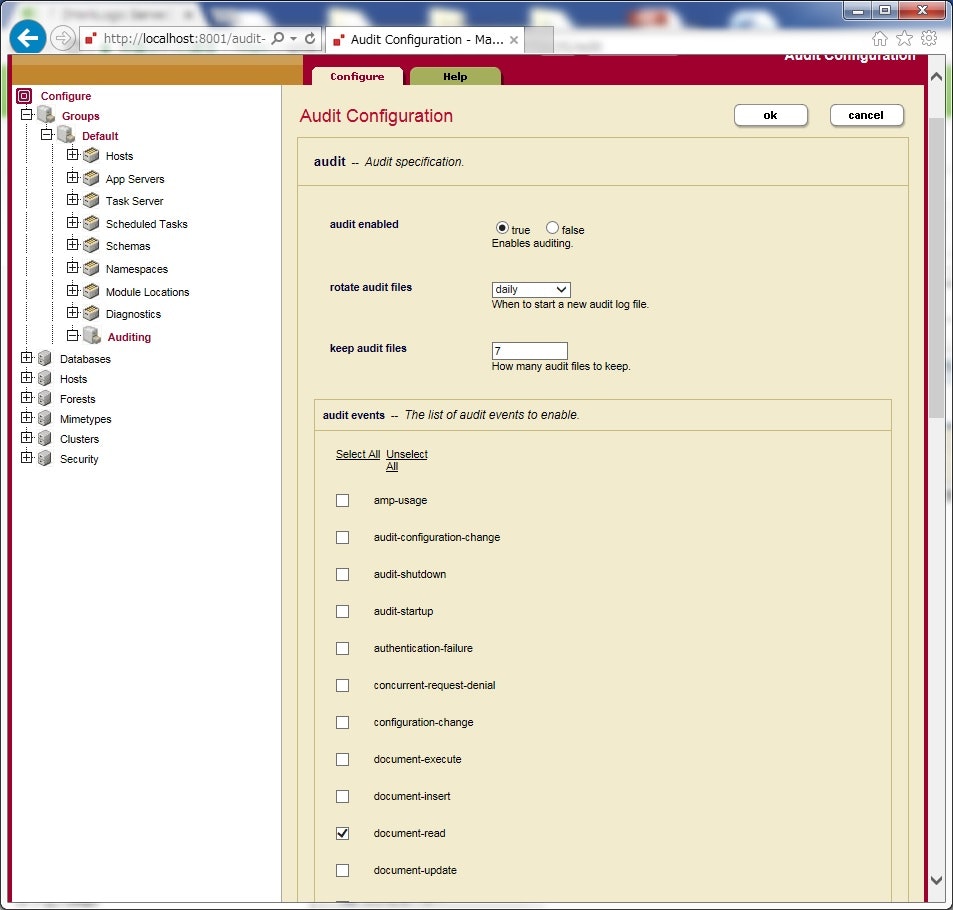Expand the Forests node
953x910 pixels.
click(26, 397)
